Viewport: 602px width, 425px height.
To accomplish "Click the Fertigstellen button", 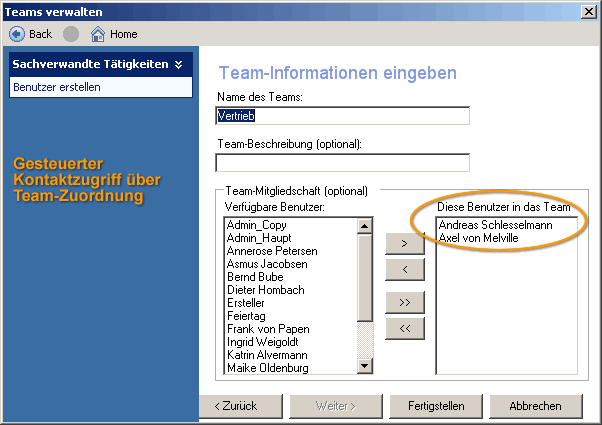I will point(436,406).
